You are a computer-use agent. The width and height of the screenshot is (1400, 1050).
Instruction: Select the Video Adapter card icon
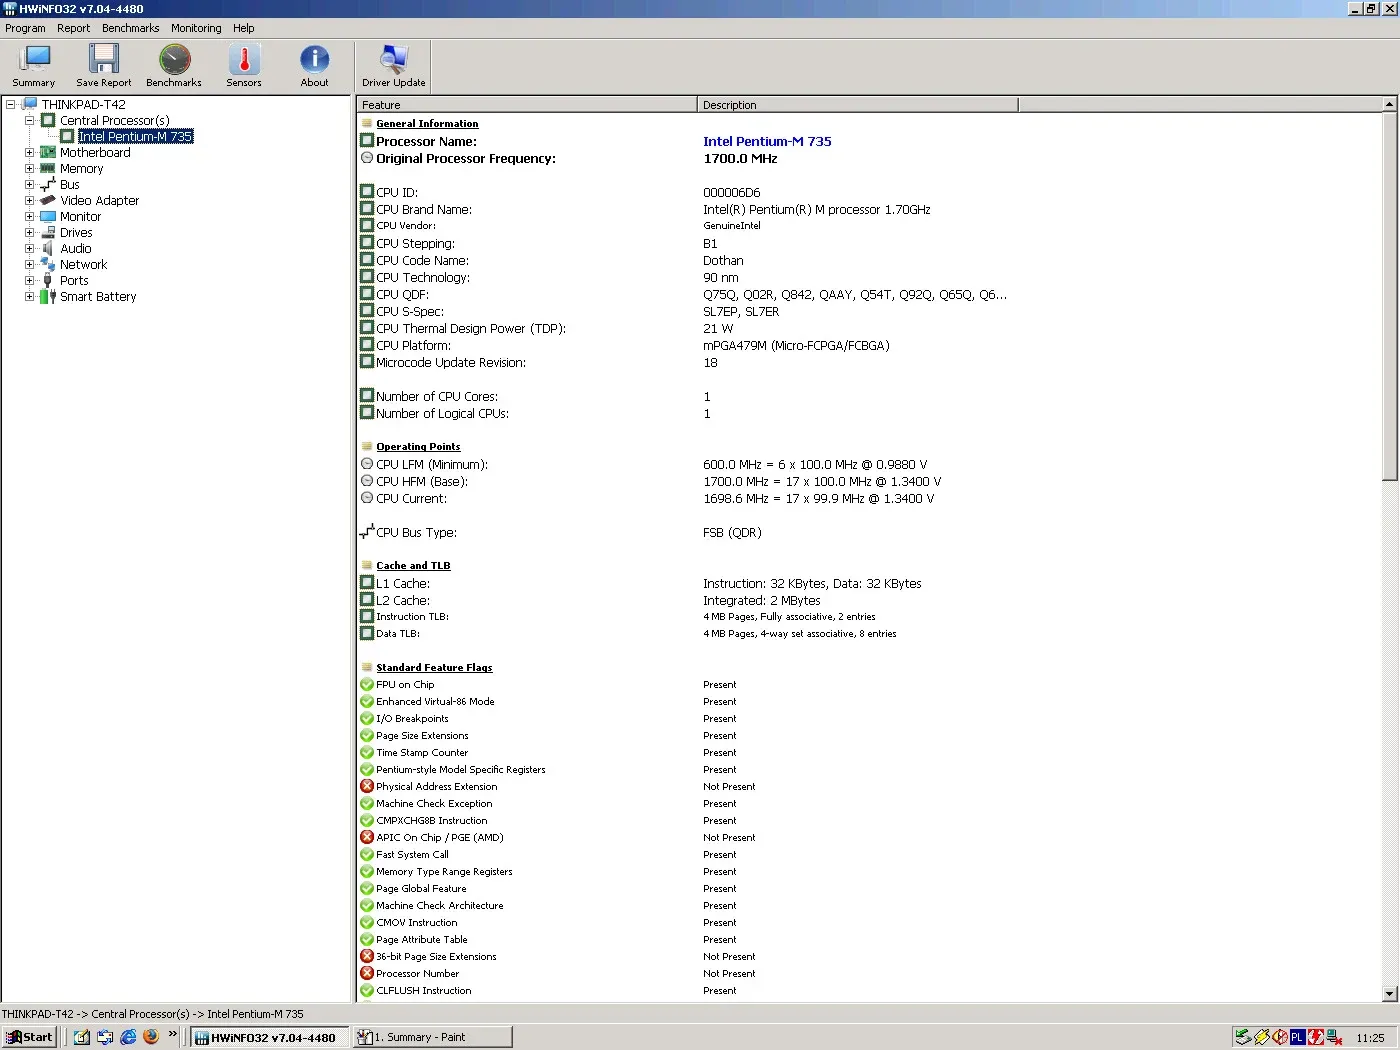coord(48,201)
